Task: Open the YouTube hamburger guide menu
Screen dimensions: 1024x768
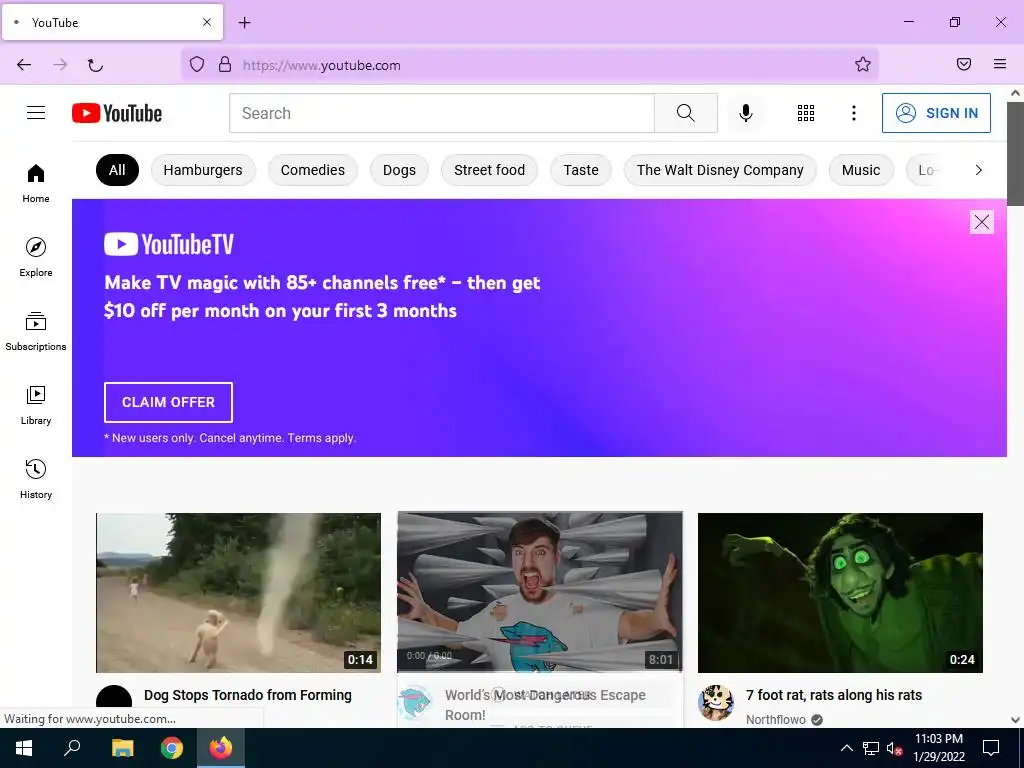Action: [x=36, y=113]
